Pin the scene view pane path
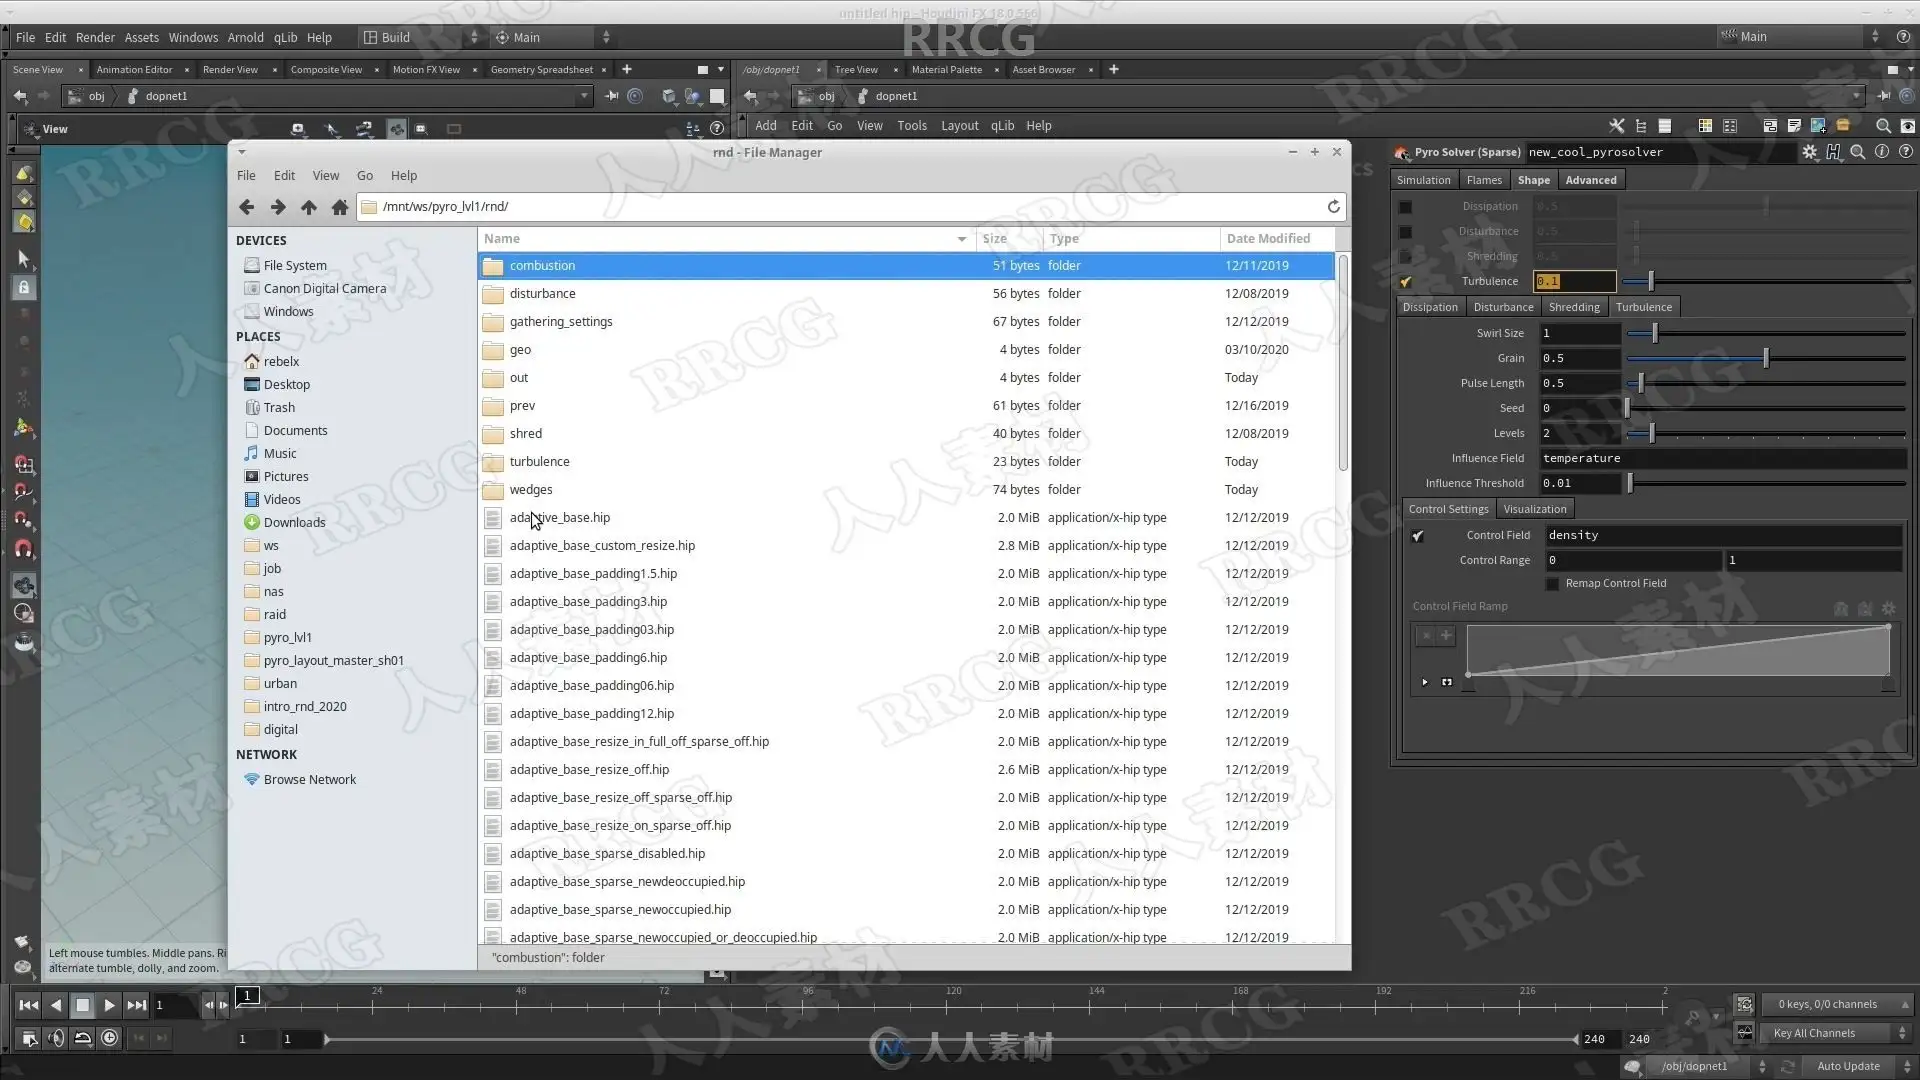 612,96
